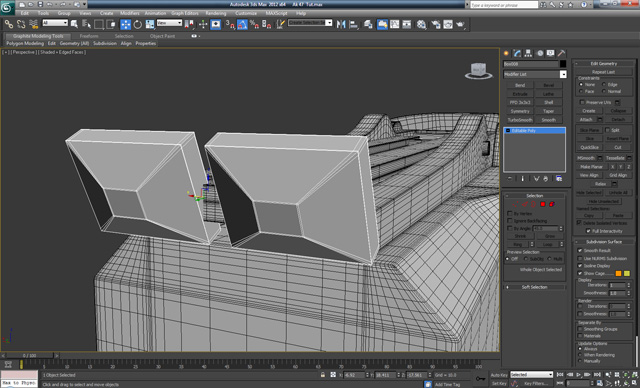Image resolution: width=640 pixels, height=388 pixels.
Task: Open the Graph Editors menu
Action: pyautogui.click(x=184, y=13)
